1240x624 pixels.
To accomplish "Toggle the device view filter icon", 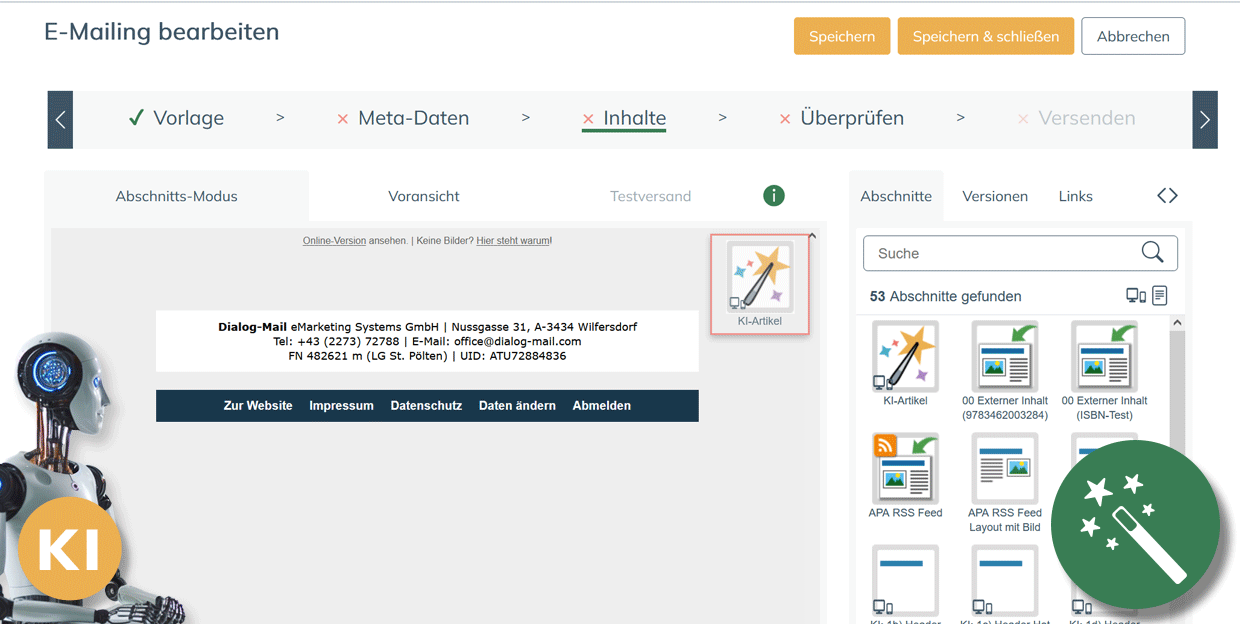I will pyautogui.click(x=1135, y=296).
